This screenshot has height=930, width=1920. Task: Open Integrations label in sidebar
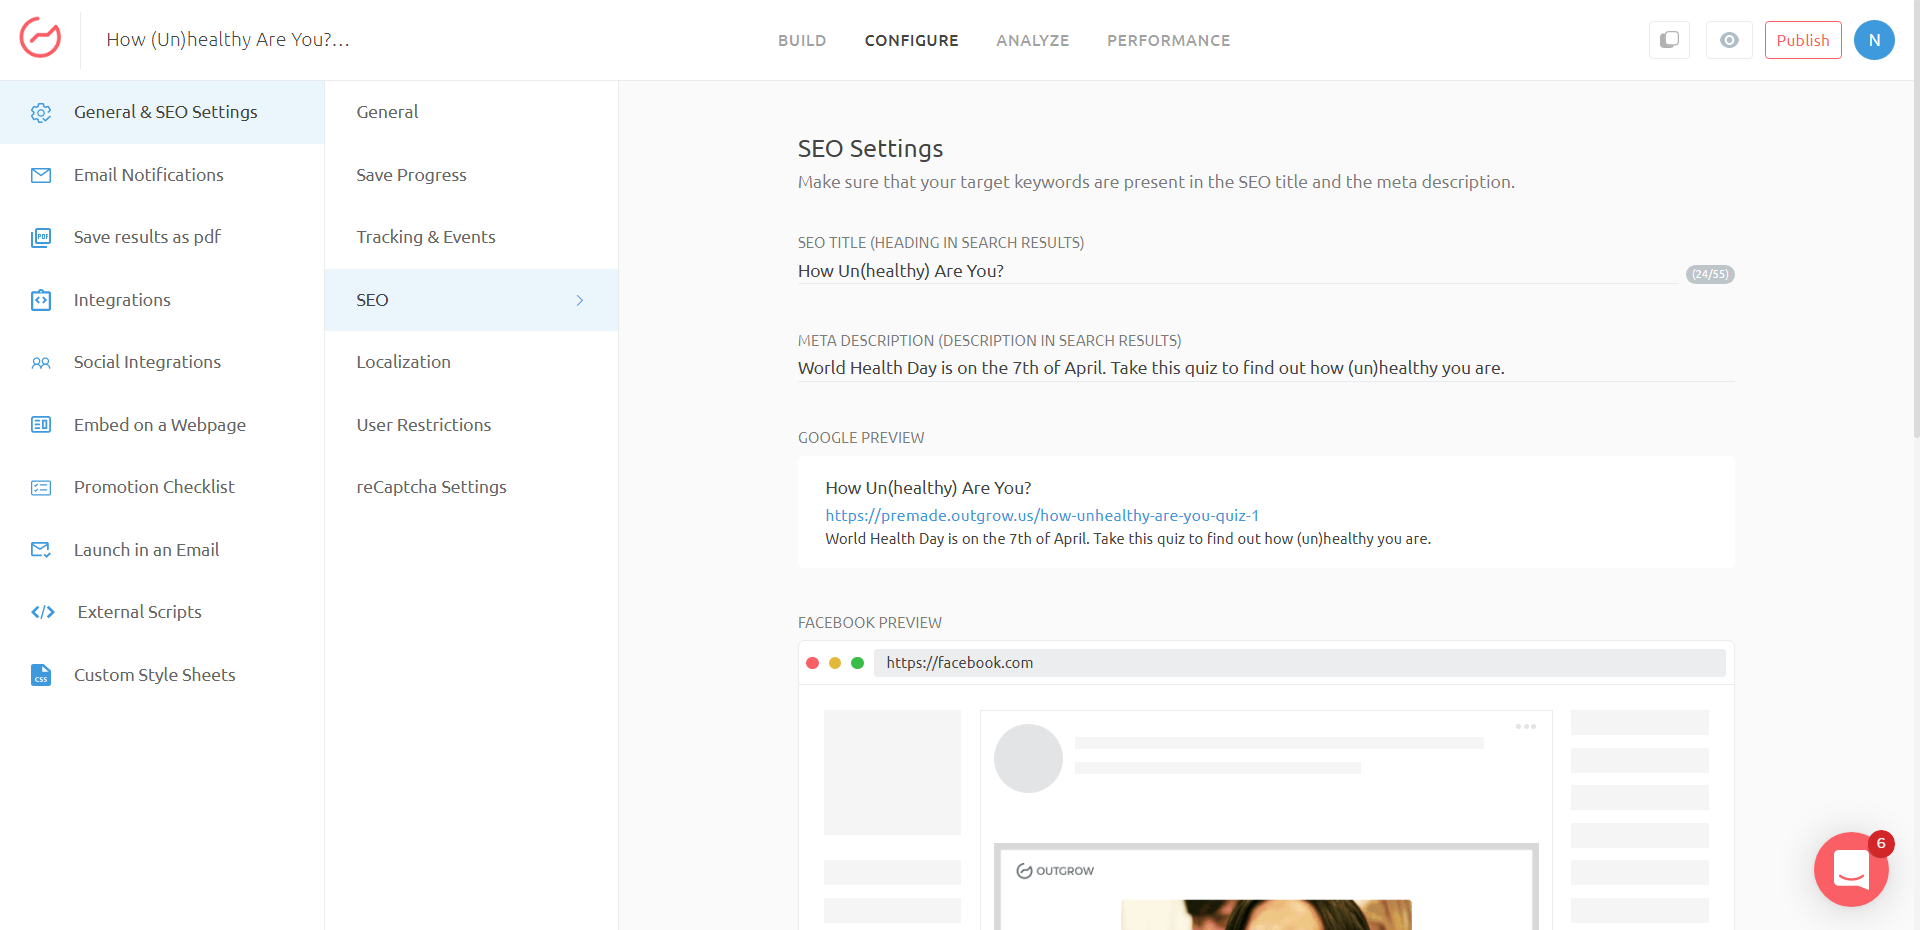(122, 300)
